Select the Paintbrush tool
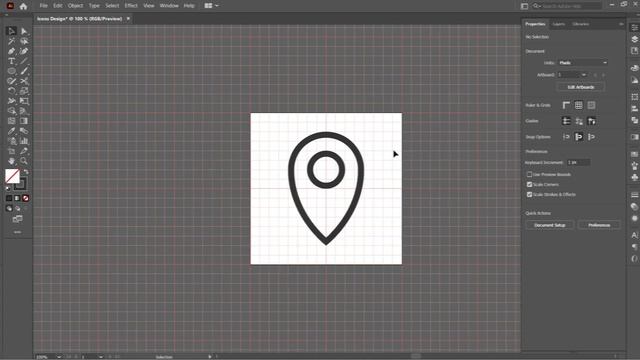Screen dimensions: 640x360 pyautogui.click(x=24, y=71)
